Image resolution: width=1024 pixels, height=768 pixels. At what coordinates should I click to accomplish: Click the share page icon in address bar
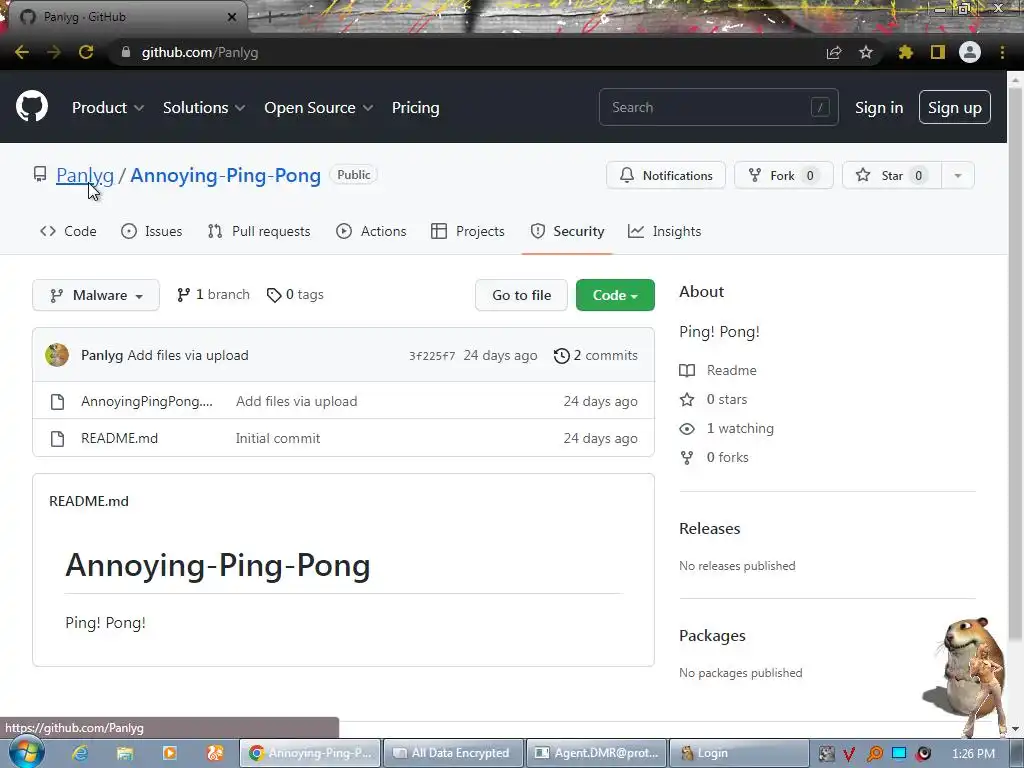coord(834,53)
